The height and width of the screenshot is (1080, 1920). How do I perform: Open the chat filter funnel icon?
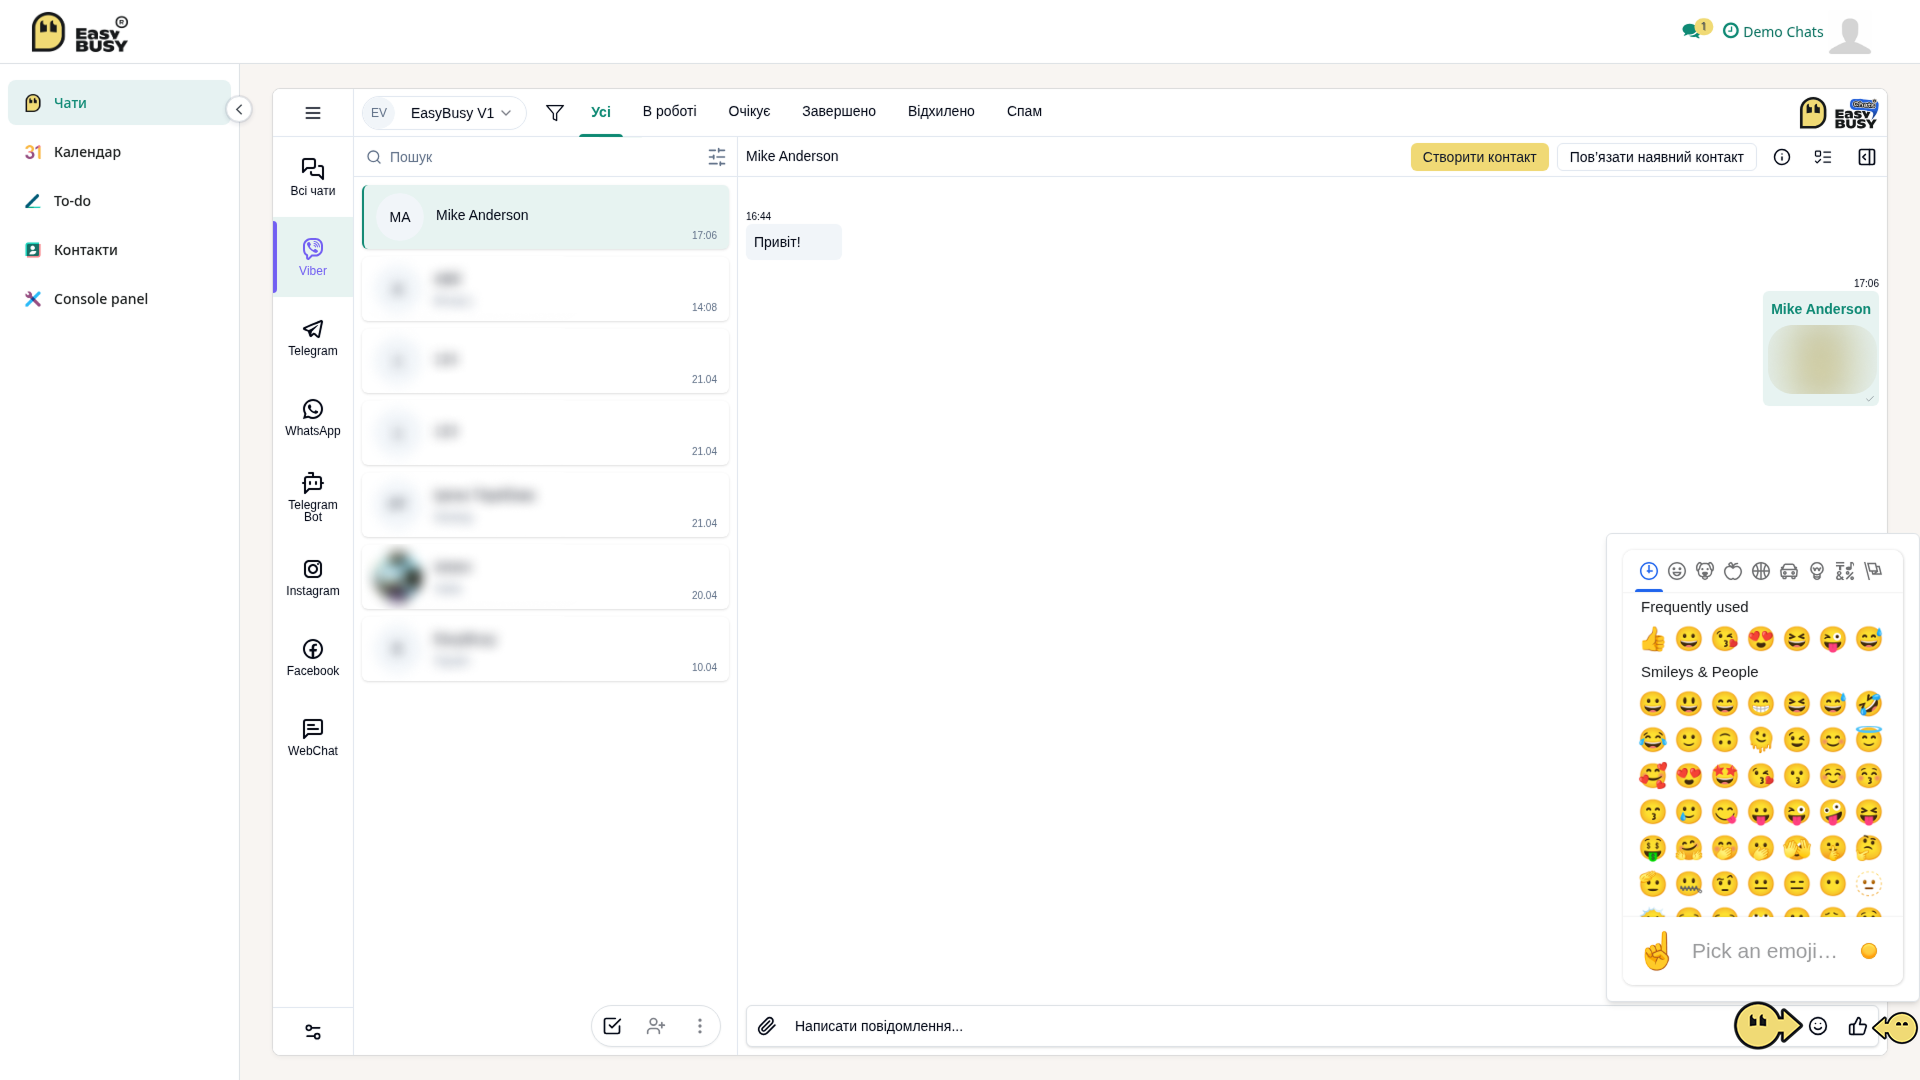click(555, 113)
